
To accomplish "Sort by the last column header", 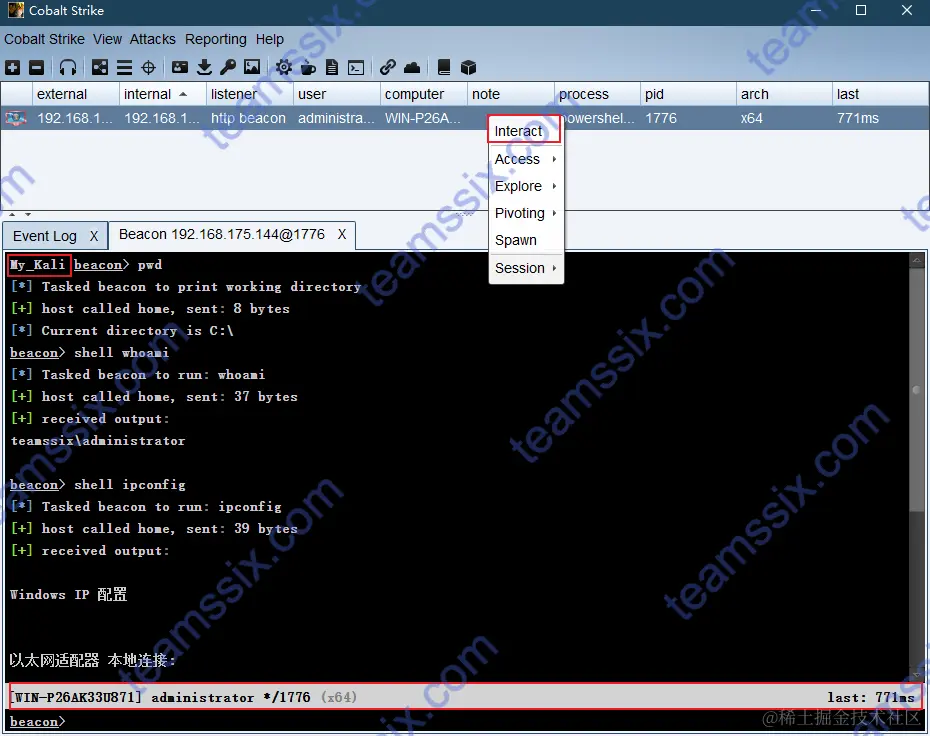I will pyautogui.click(x=880, y=94).
